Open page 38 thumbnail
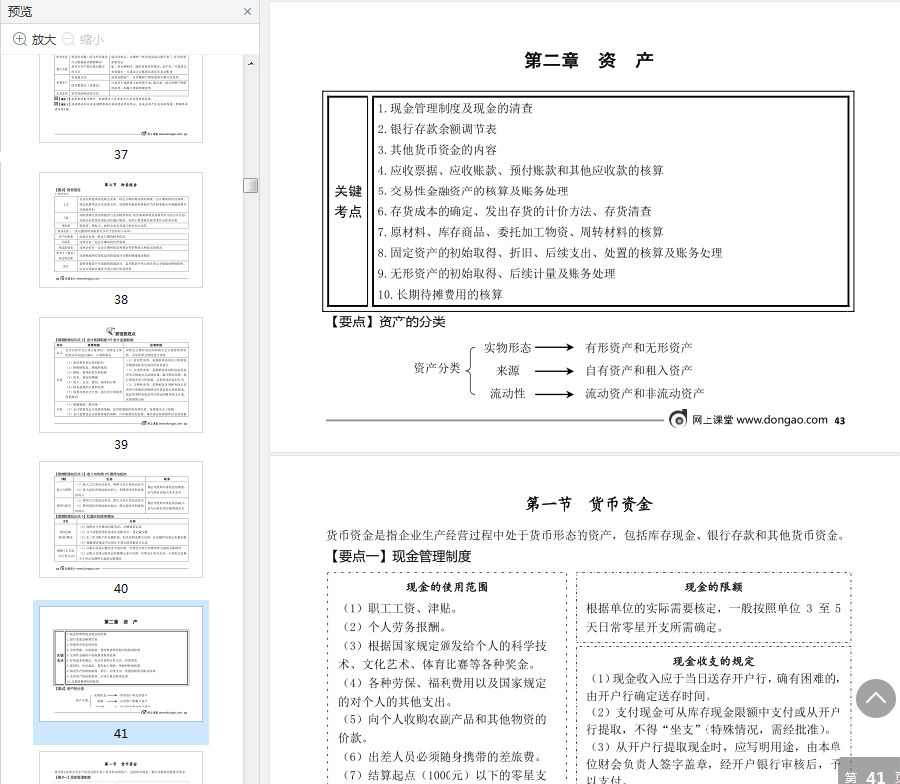Viewport: 900px width, 784px height. (121, 230)
